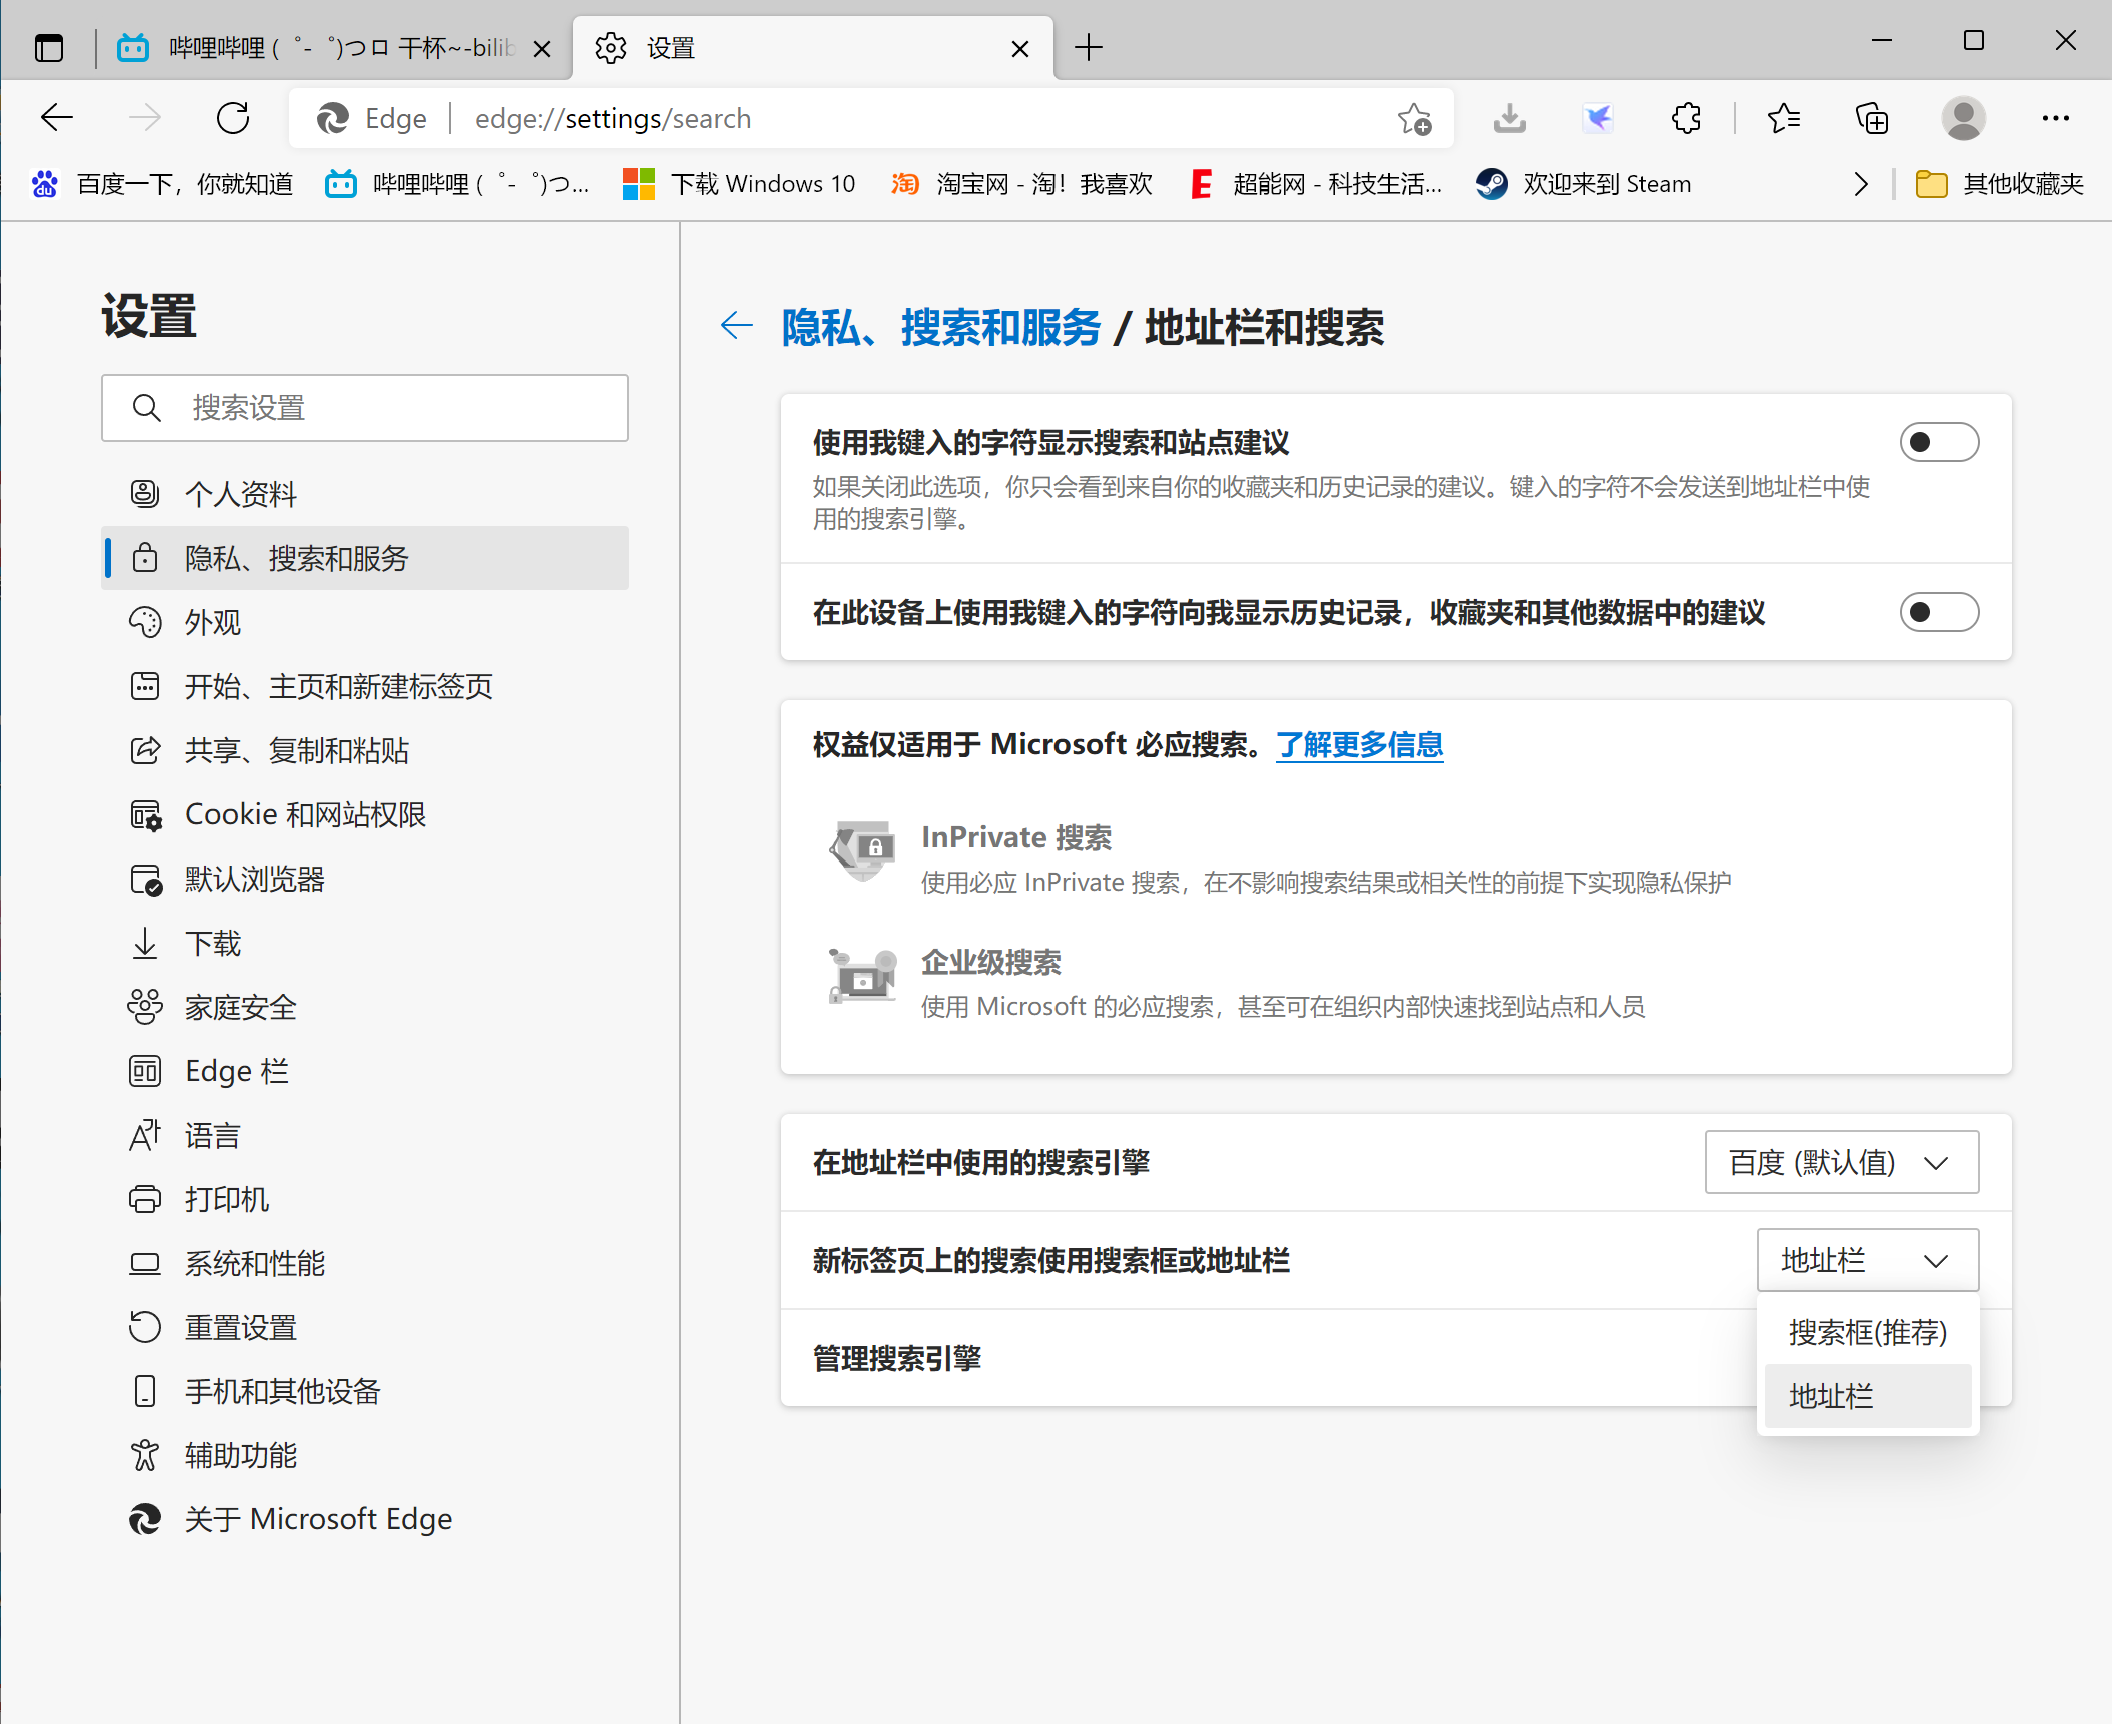Close the 设置 tab

pos(1019,48)
